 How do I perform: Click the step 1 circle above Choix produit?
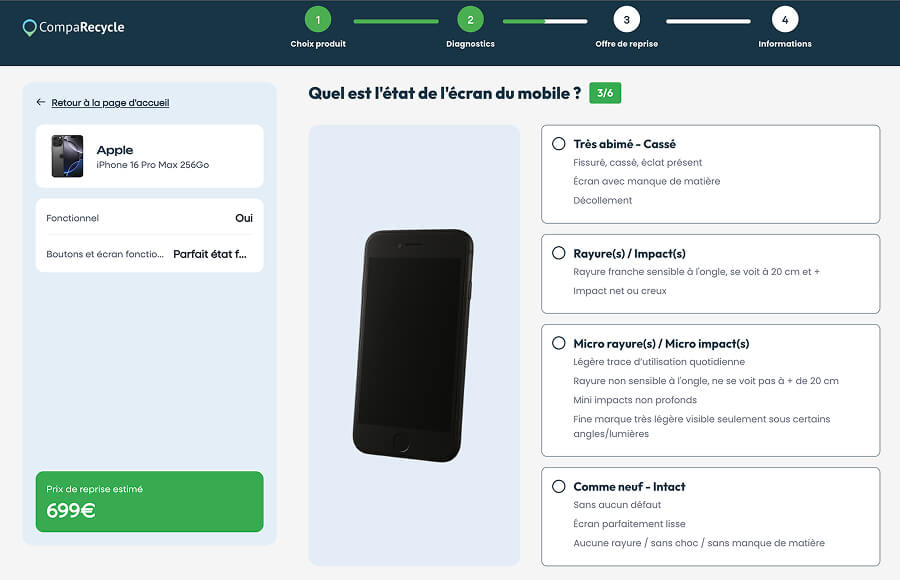pos(318,18)
